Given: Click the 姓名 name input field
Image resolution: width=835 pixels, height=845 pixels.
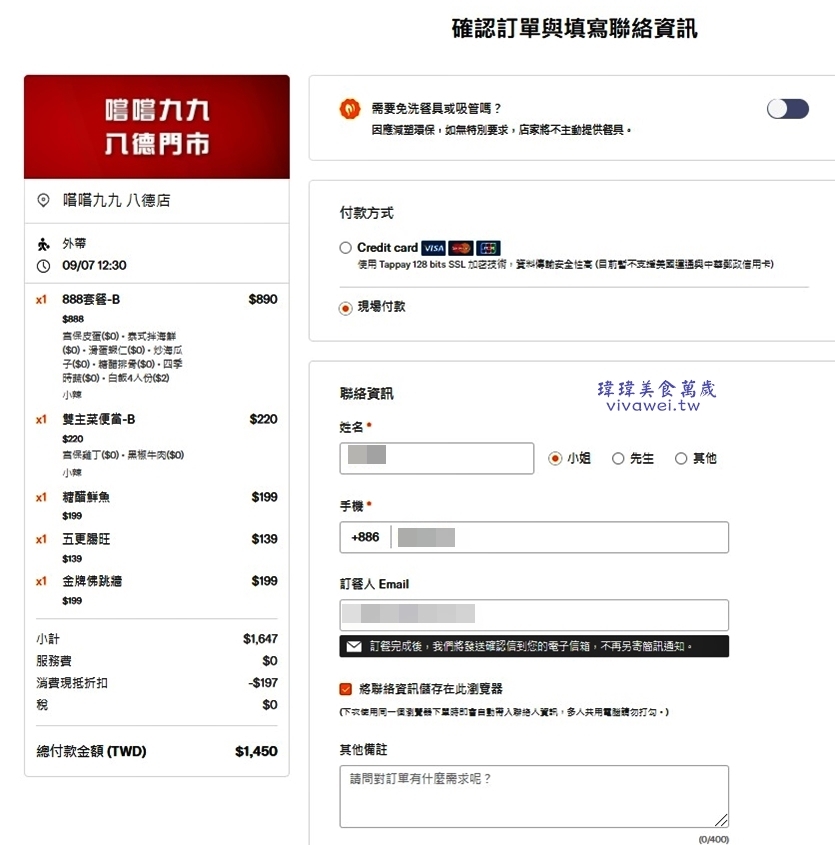Looking at the screenshot, I should pyautogui.click(x=436, y=459).
